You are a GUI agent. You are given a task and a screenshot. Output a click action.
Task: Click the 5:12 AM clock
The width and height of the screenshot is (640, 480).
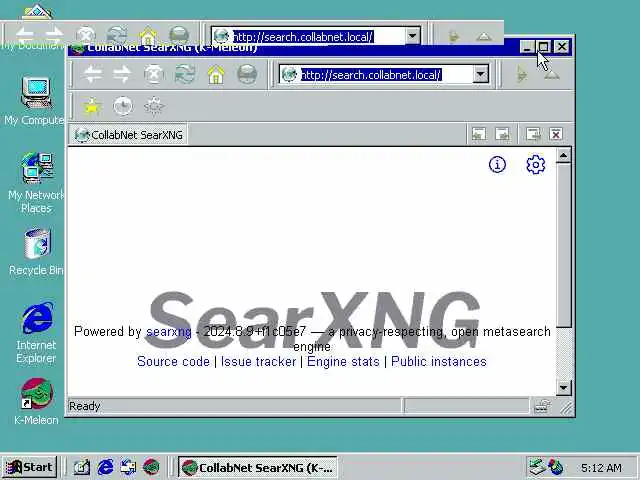click(x=601, y=467)
